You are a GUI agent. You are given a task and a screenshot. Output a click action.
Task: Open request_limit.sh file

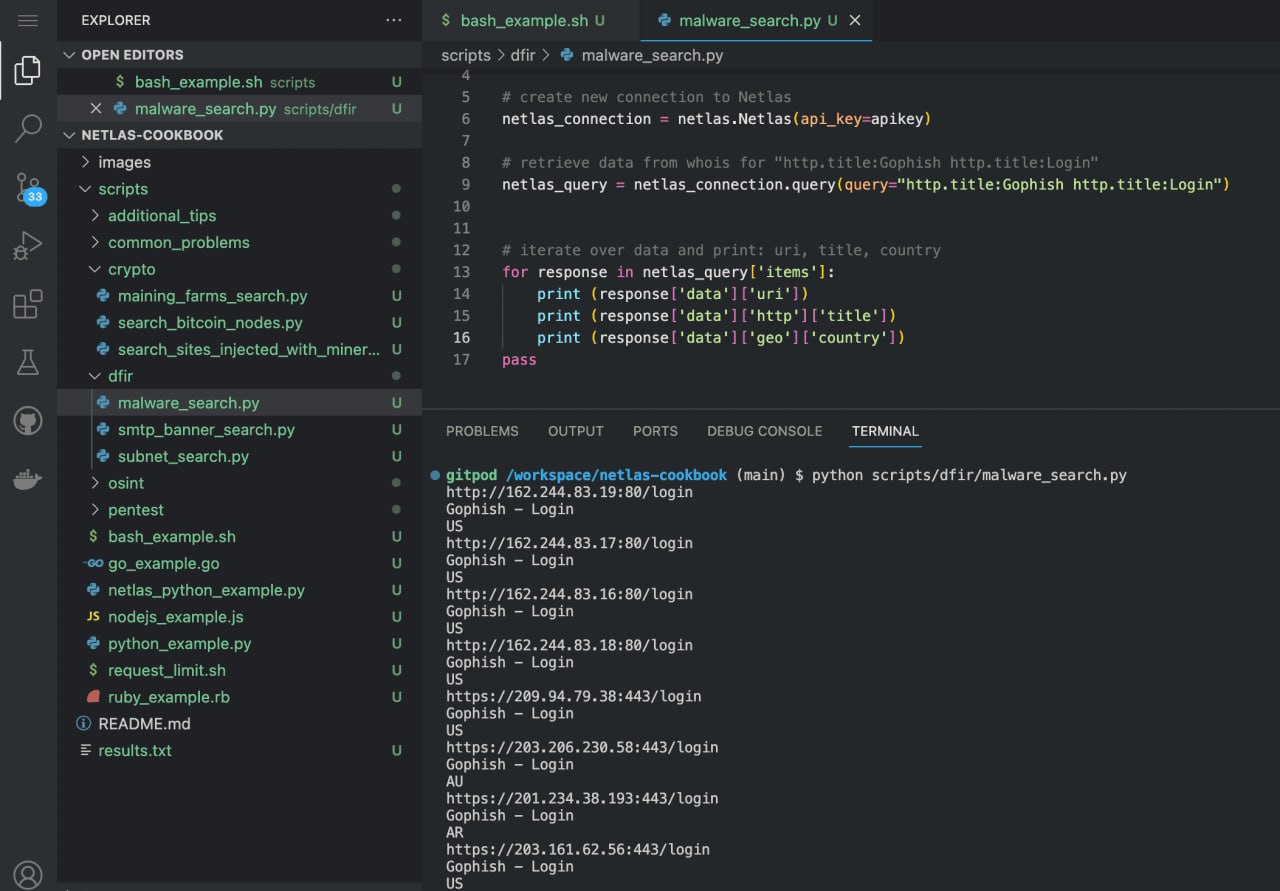point(239,670)
